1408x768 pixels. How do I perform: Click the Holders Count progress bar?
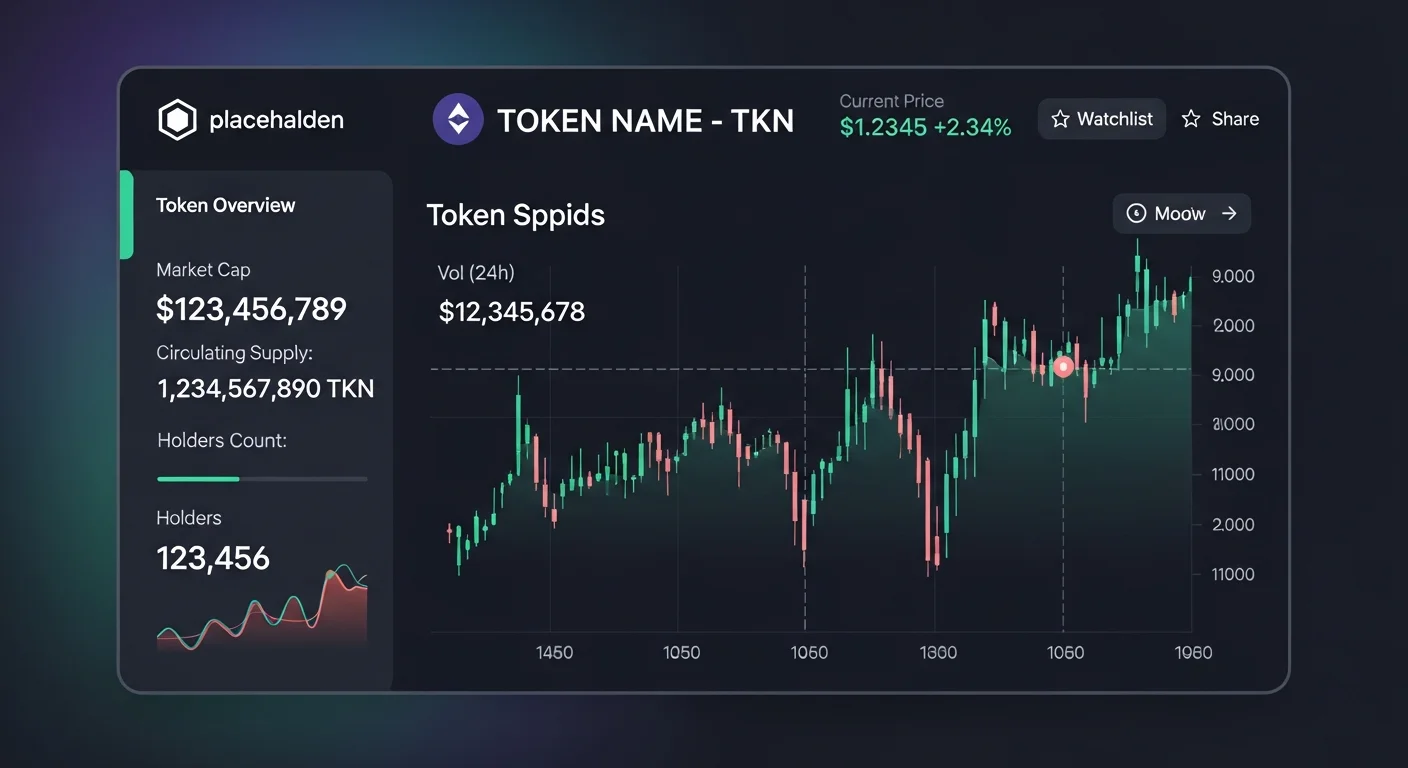coord(262,479)
